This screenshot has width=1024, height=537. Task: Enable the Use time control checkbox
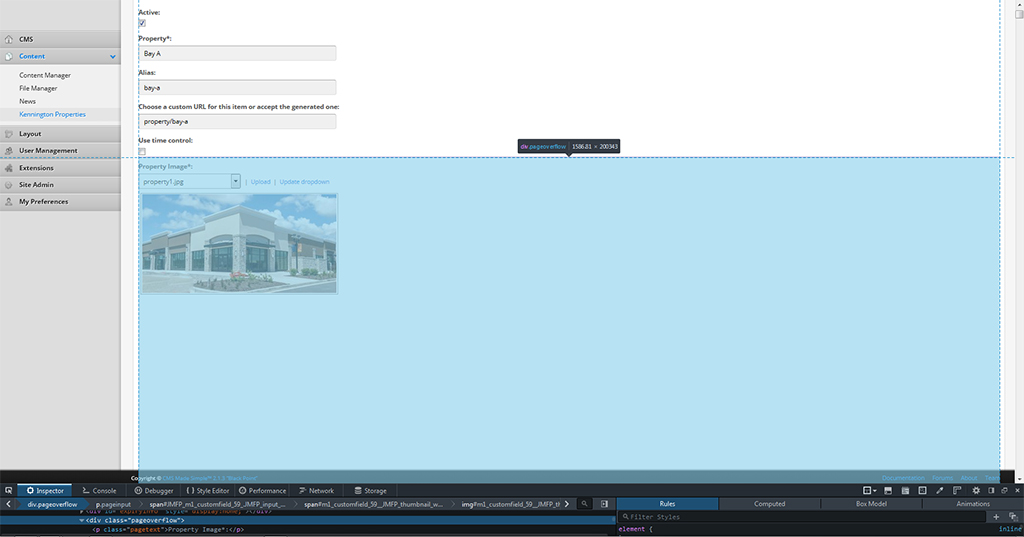coord(142,152)
